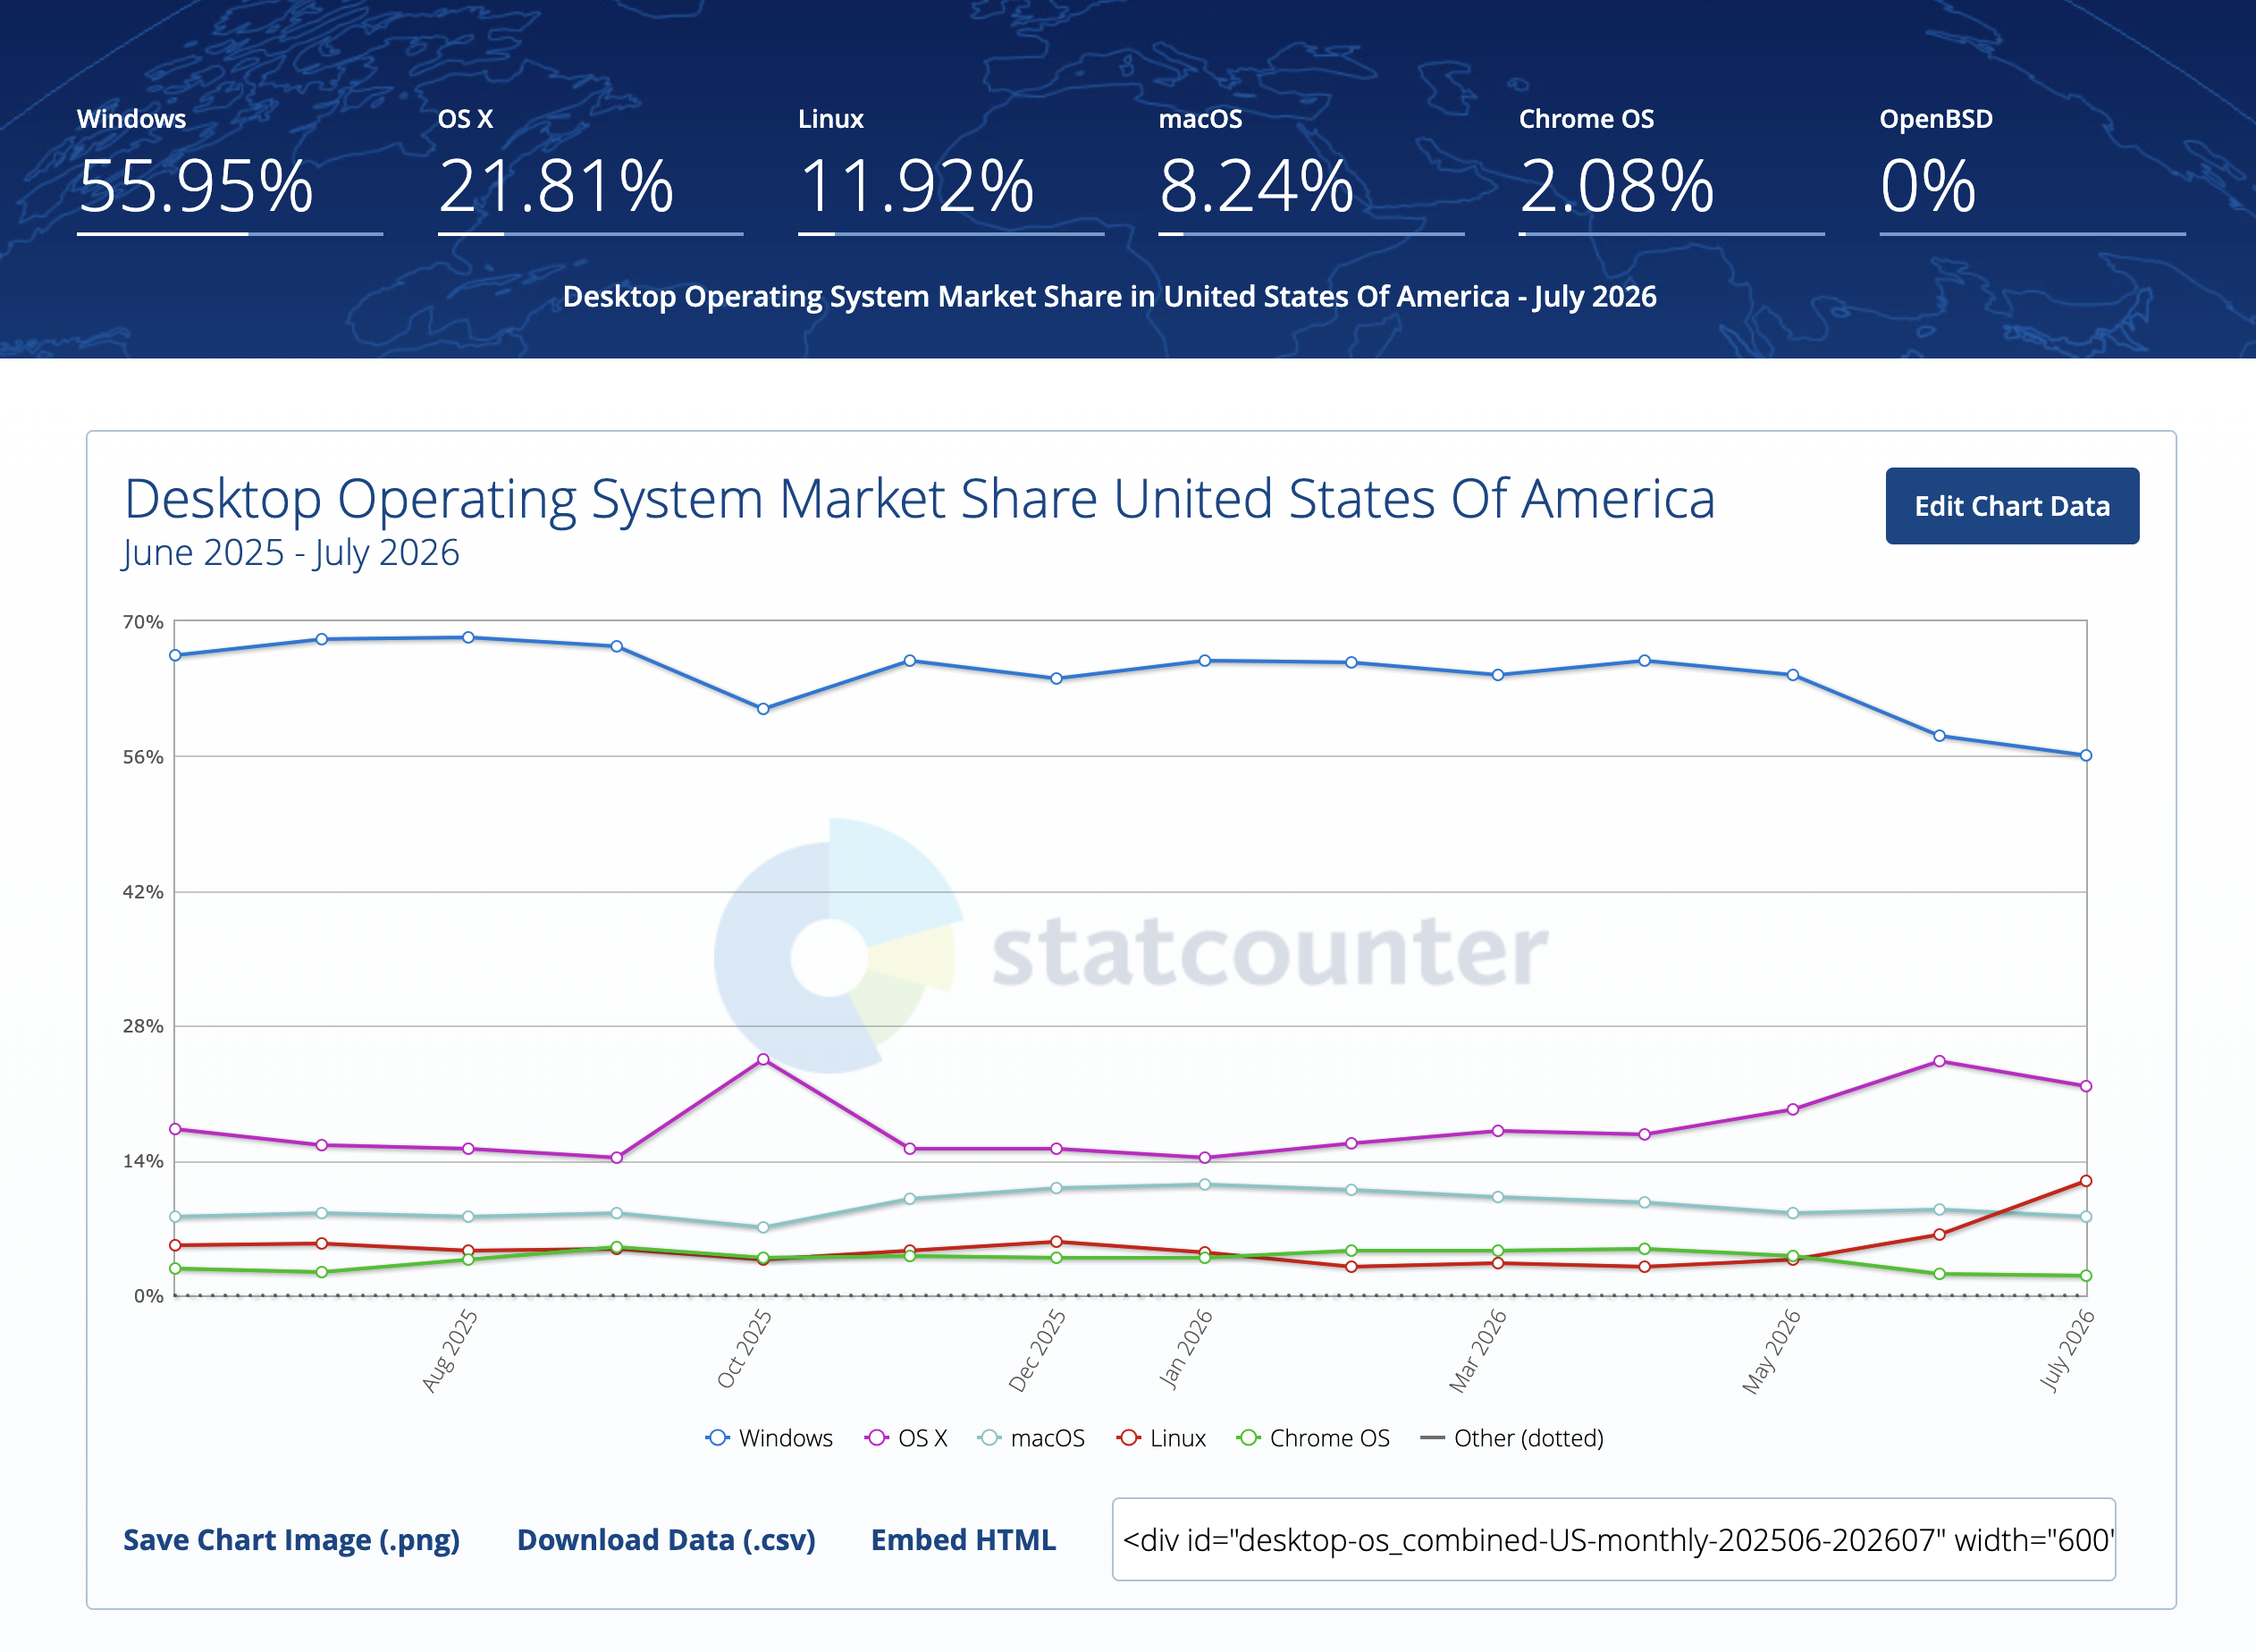
Task: Select the Windows July 2026 data point
Action: click(2086, 756)
